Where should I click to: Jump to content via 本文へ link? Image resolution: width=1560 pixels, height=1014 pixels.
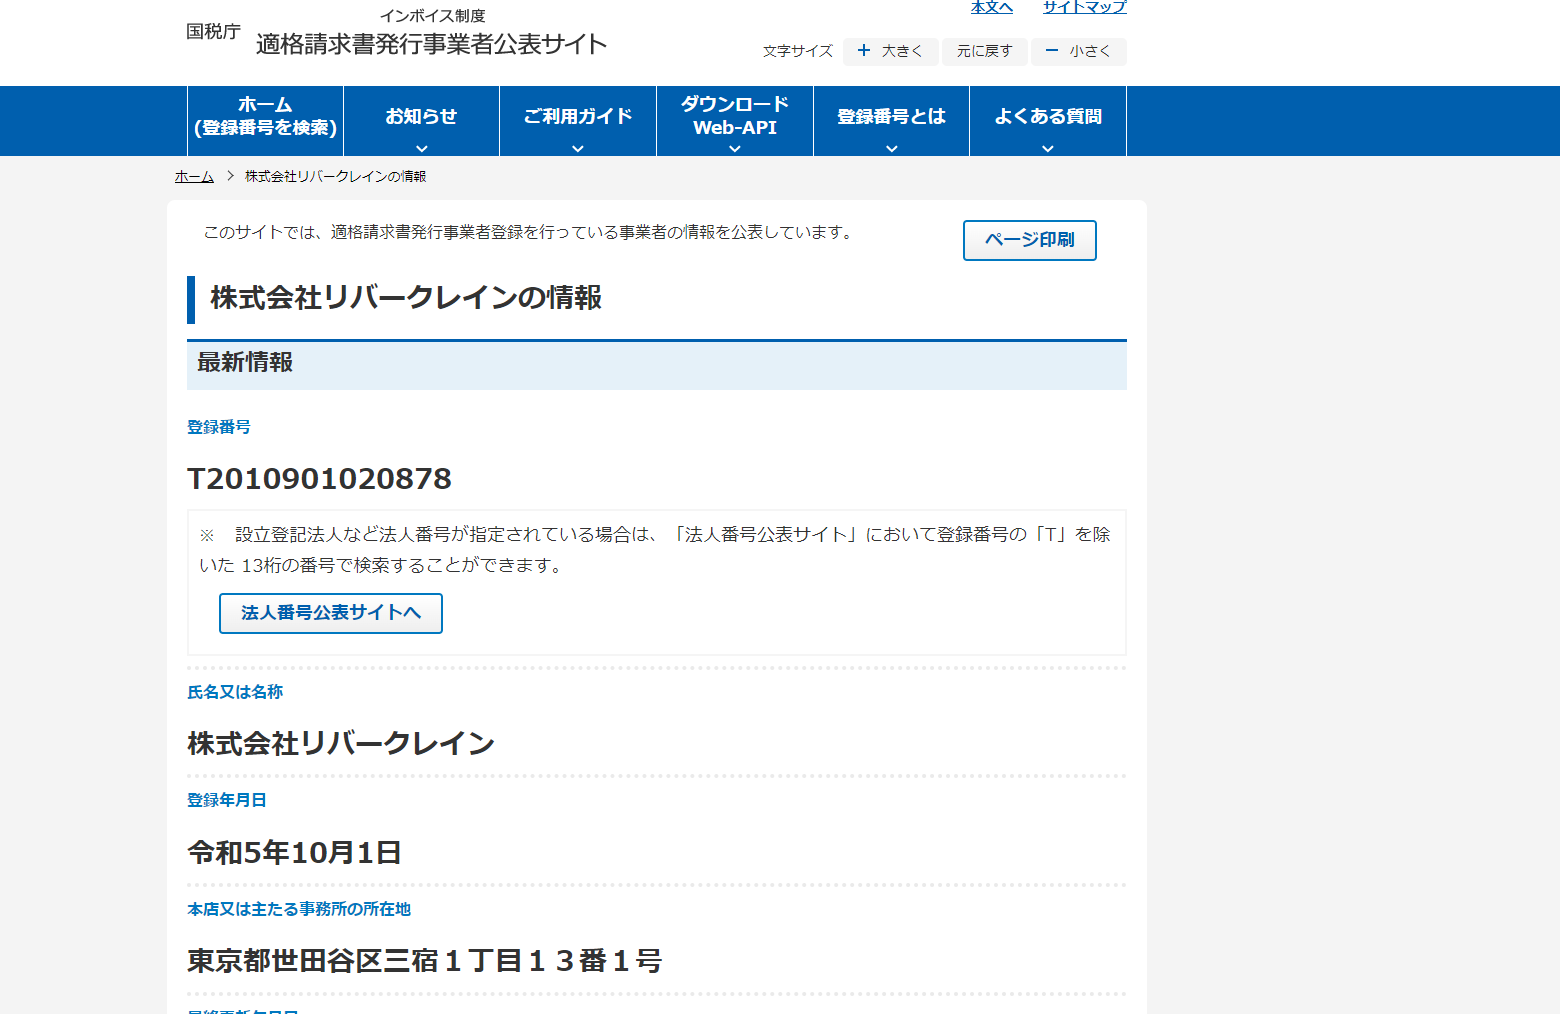click(x=991, y=8)
